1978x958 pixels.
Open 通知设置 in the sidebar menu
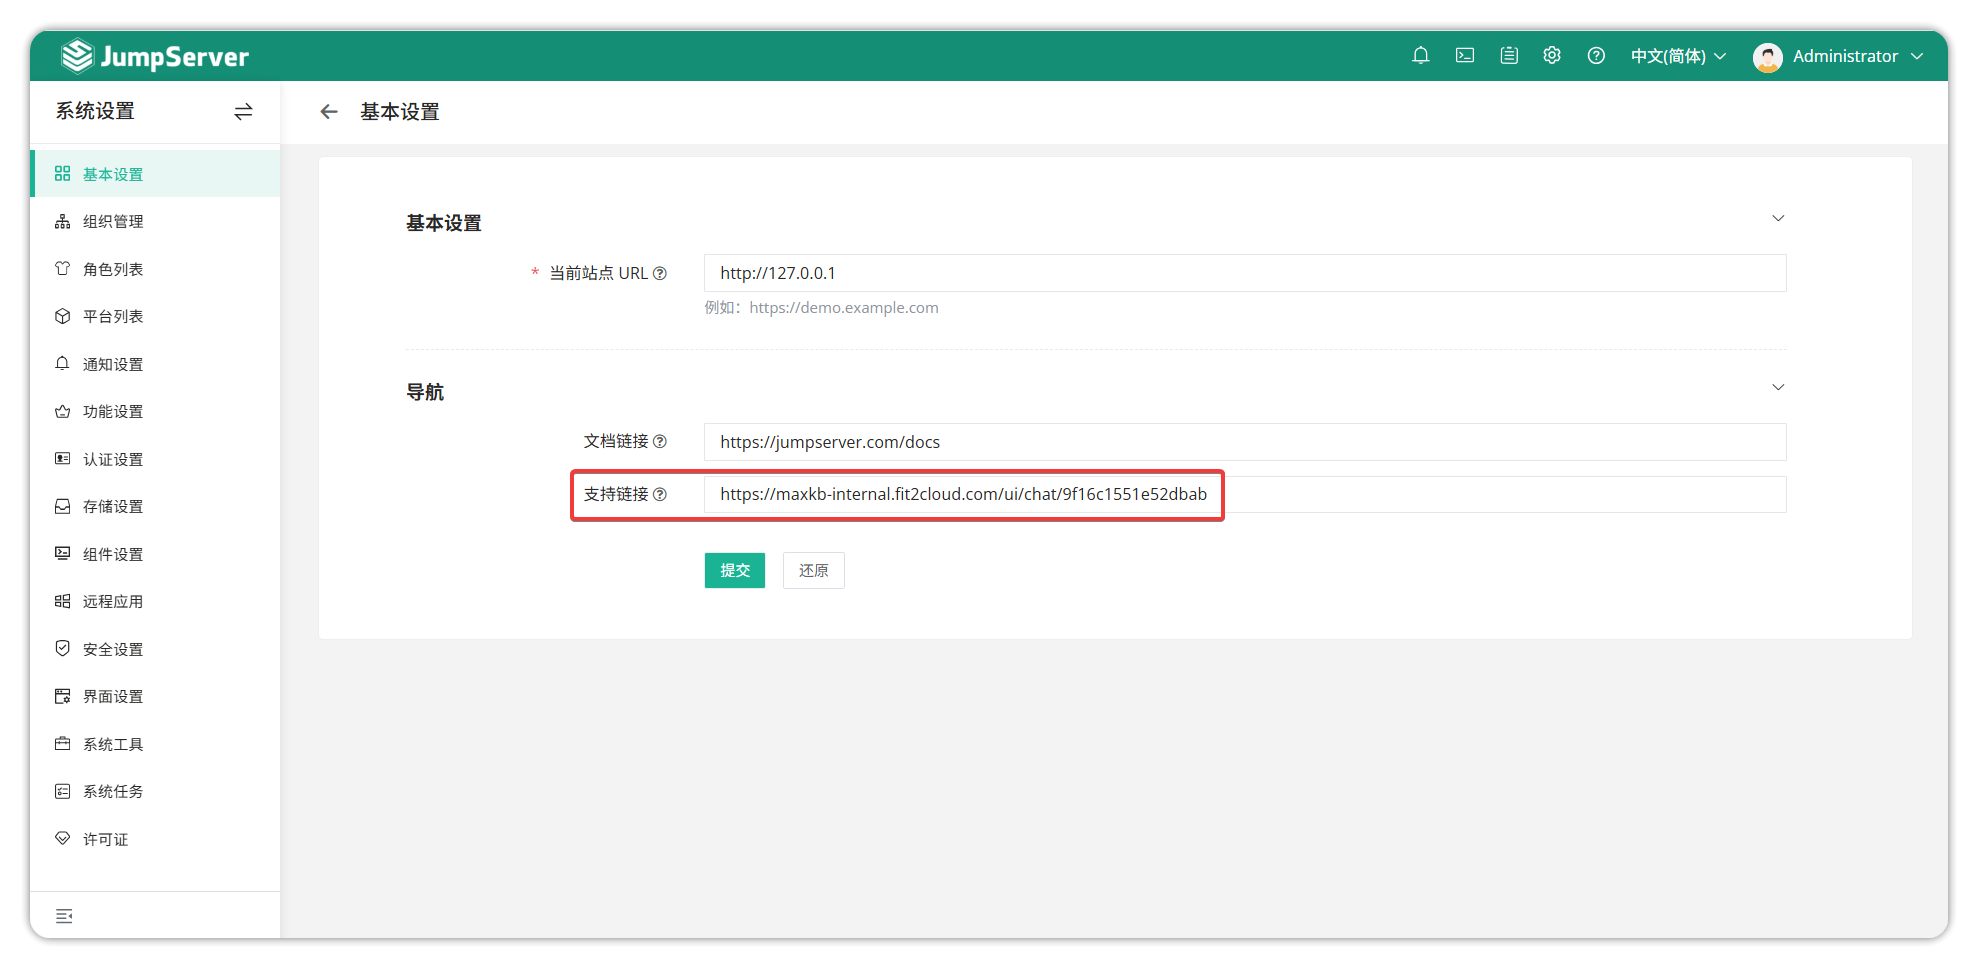point(155,364)
